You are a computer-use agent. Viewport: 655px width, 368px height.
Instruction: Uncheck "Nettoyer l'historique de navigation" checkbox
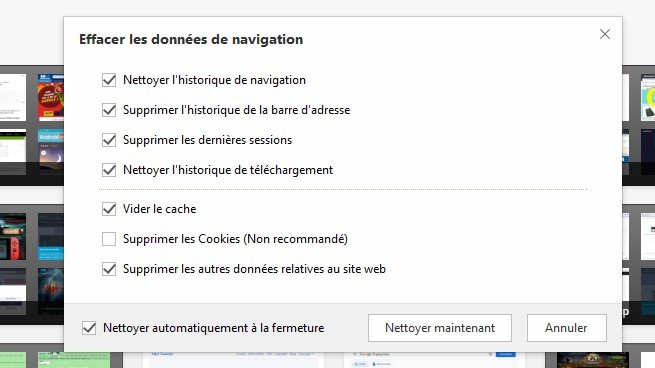tap(109, 80)
